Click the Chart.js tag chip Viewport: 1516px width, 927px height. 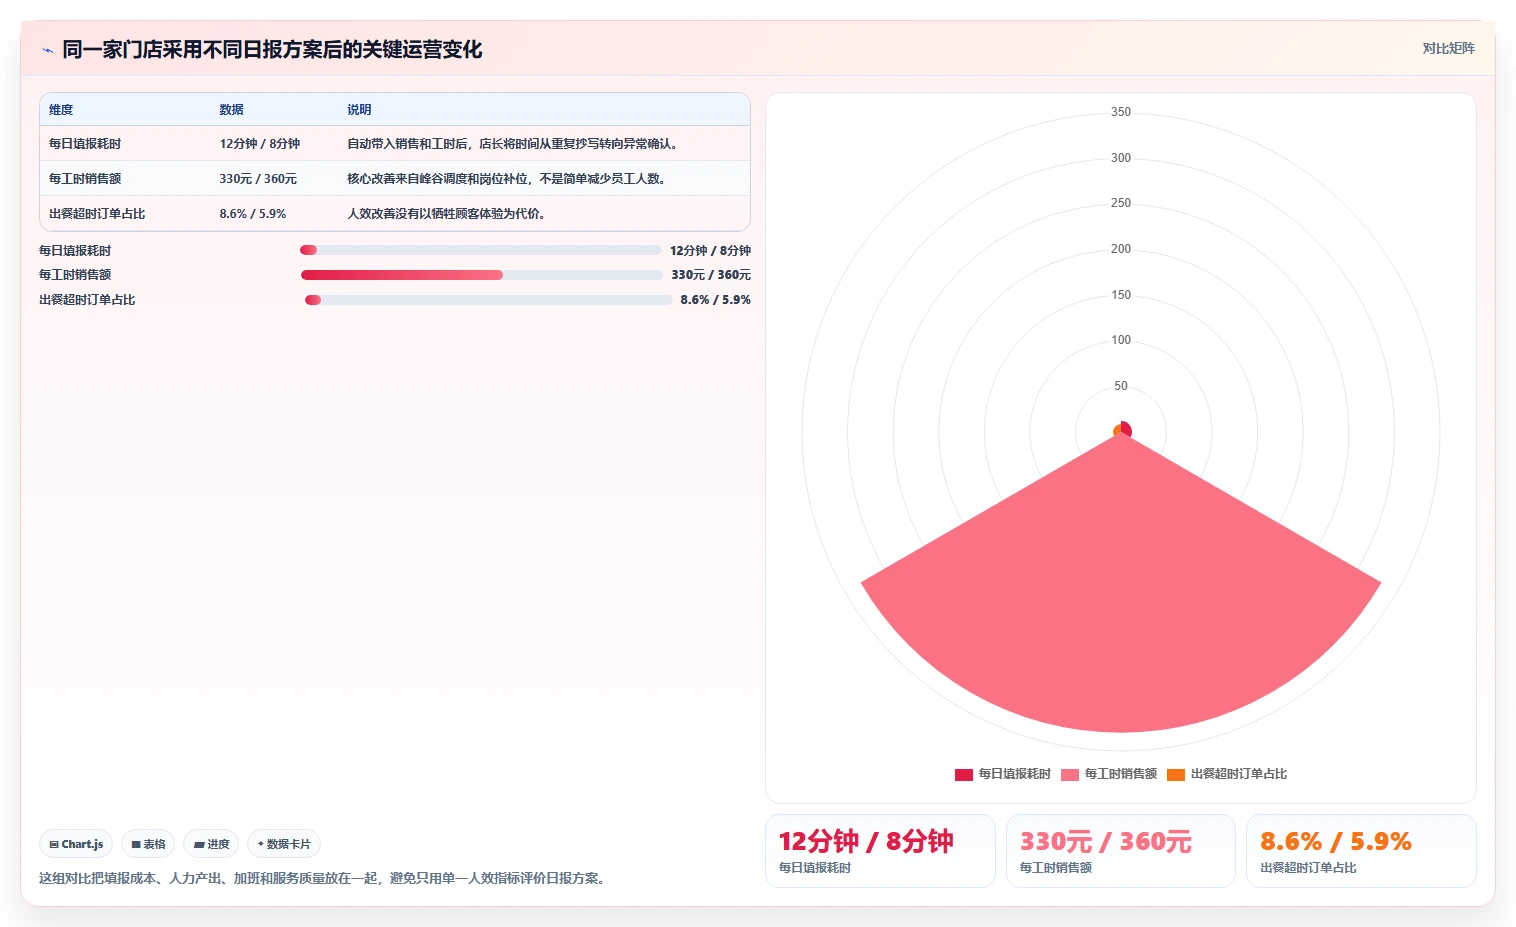[x=76, y=844]
